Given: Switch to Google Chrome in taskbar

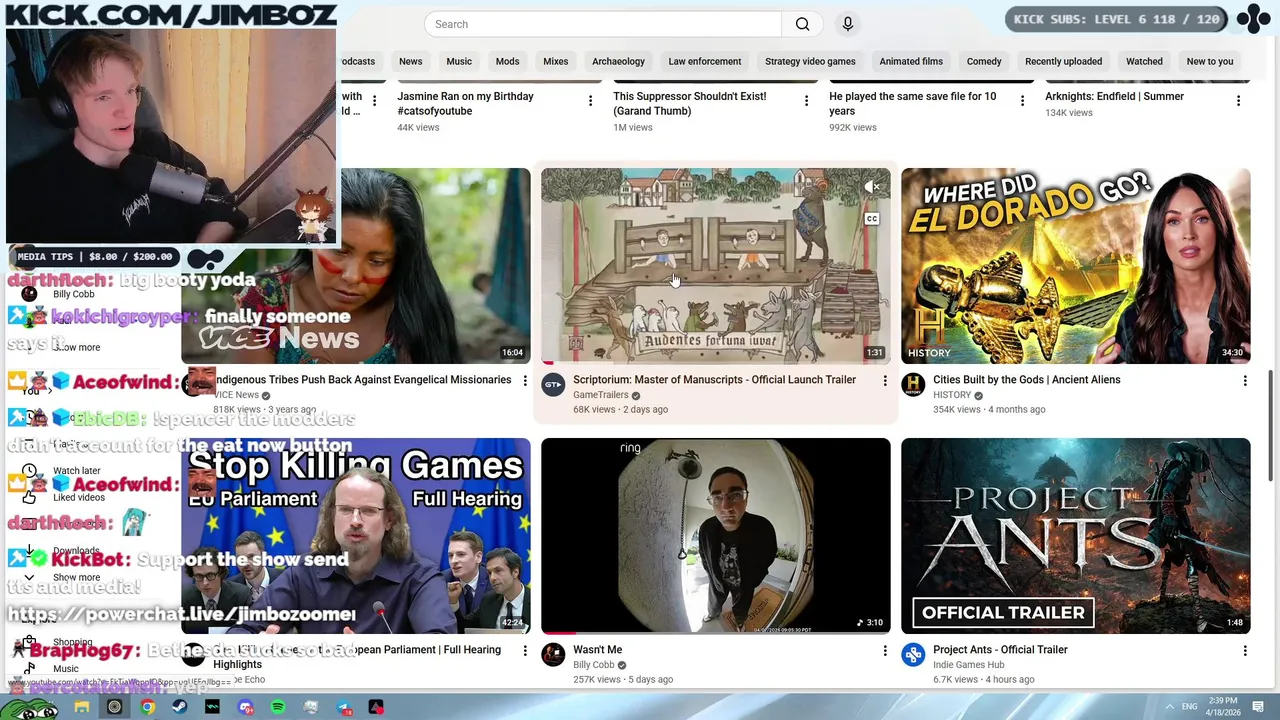Looking at the screenshot, I should point(147,707).
